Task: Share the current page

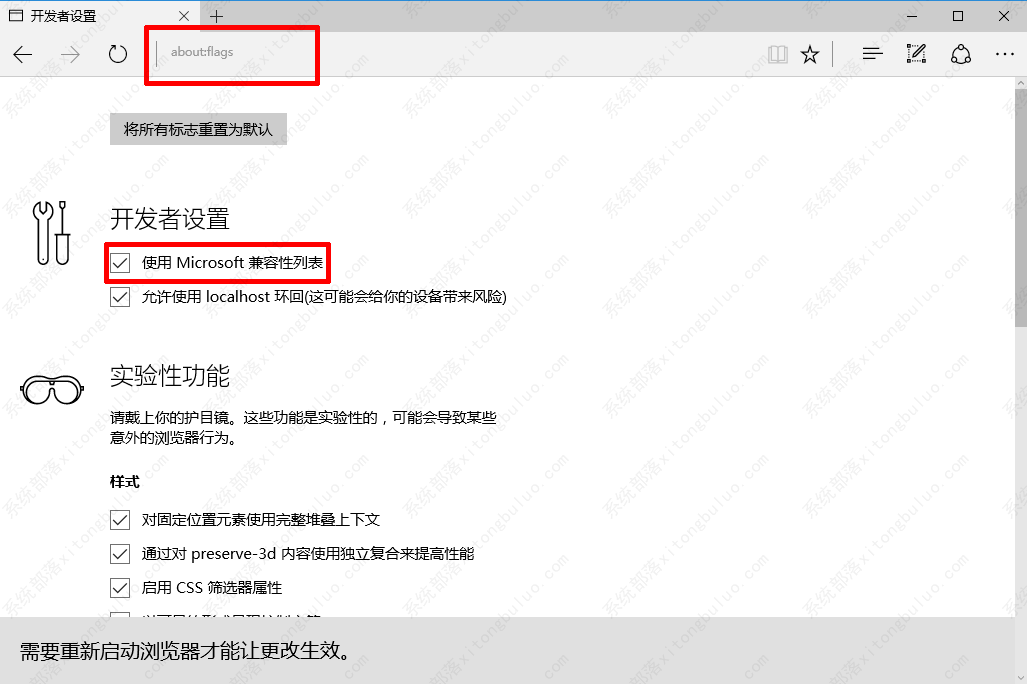Action: point(960,54)
